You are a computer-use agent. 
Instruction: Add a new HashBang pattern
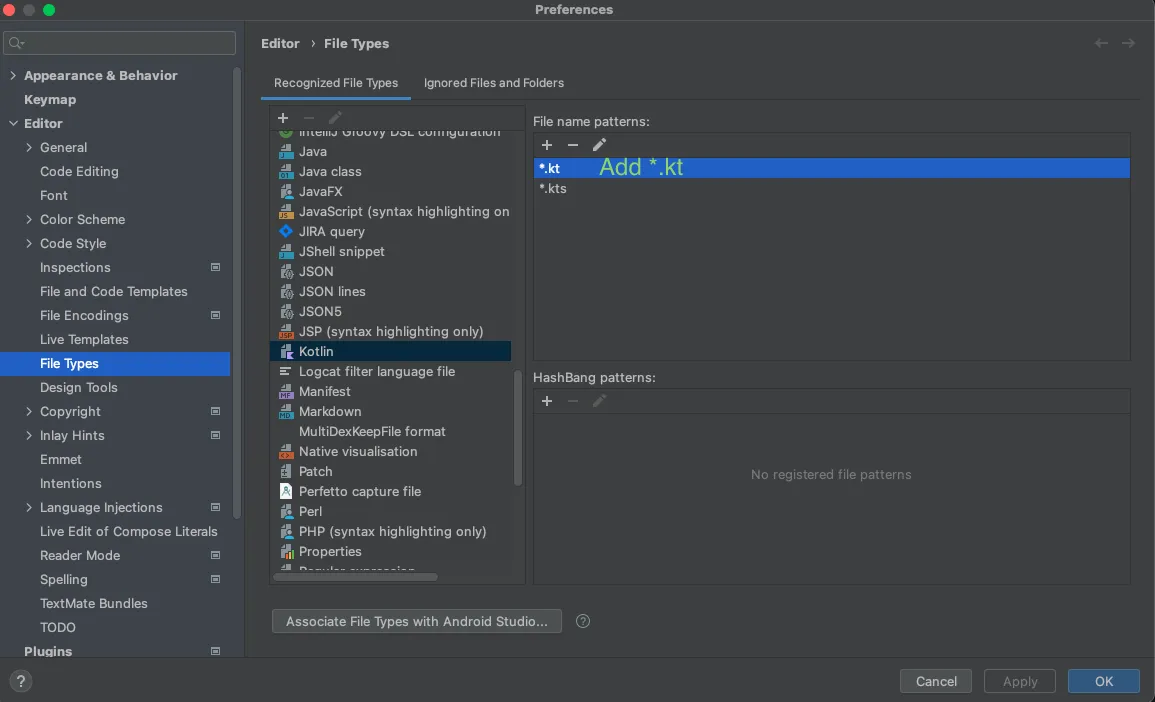(x=547, y=401)
